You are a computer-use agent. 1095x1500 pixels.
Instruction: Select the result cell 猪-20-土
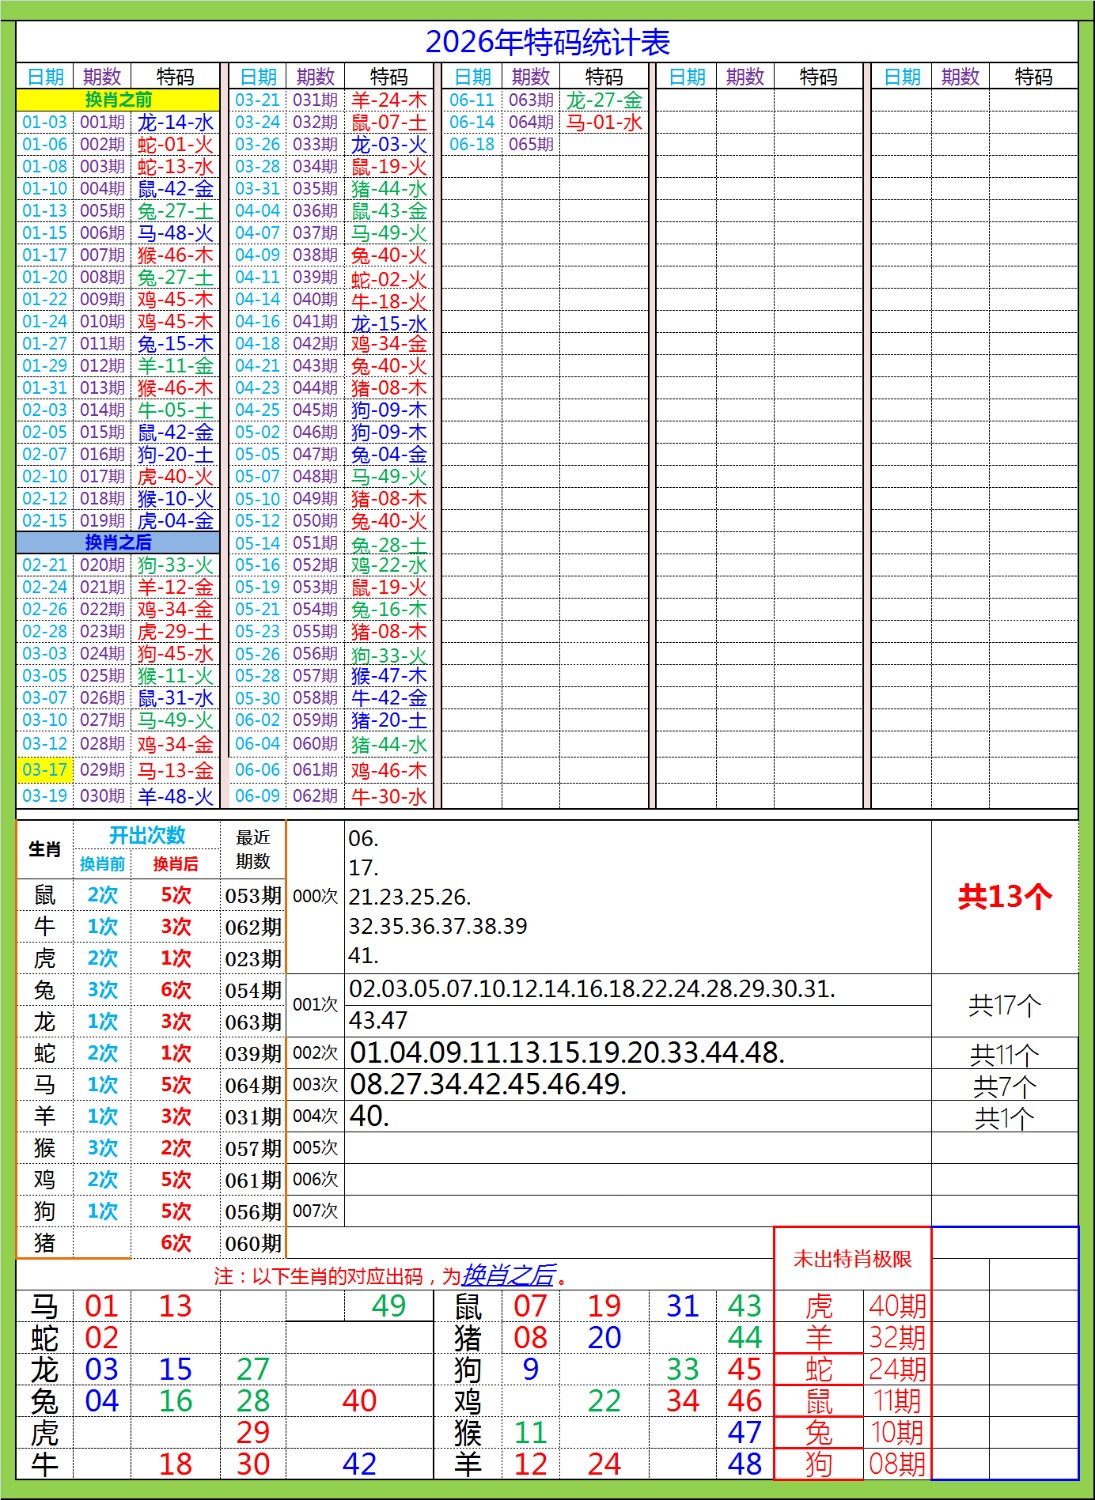pyautogui.click(x=389, y=720)
